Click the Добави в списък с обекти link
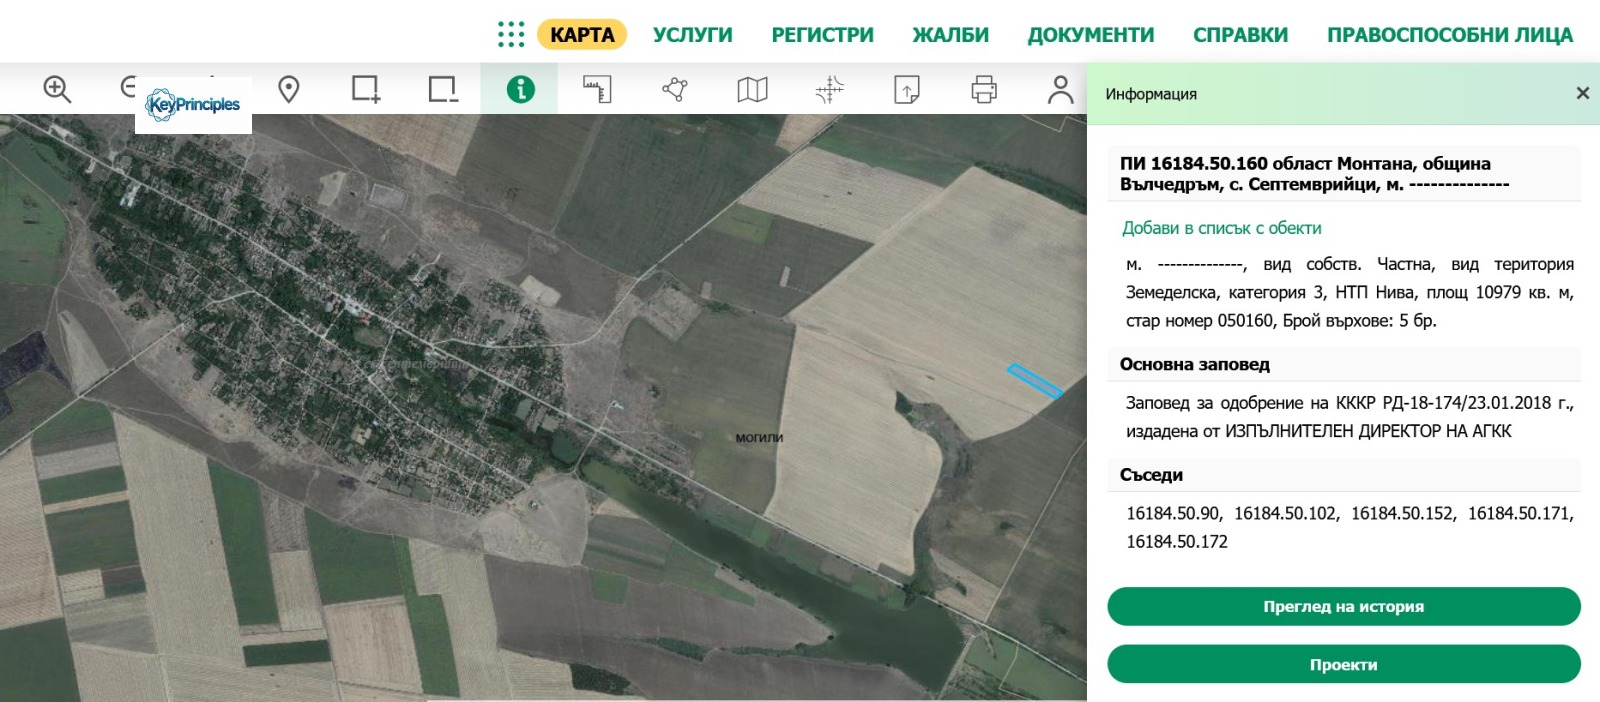The height and width of the screenshot is (702, 1600). [x=1221, y=228]
